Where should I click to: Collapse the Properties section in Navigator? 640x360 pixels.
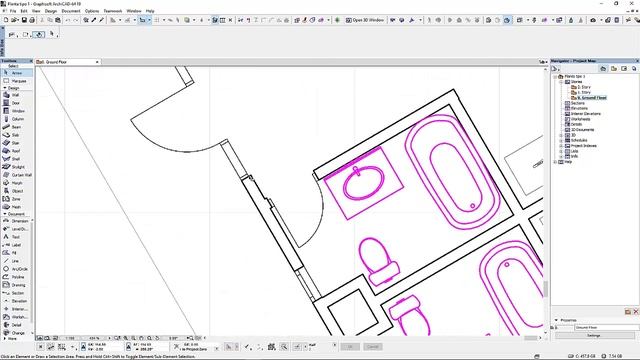pyautogui.click(x=556, y=320)
